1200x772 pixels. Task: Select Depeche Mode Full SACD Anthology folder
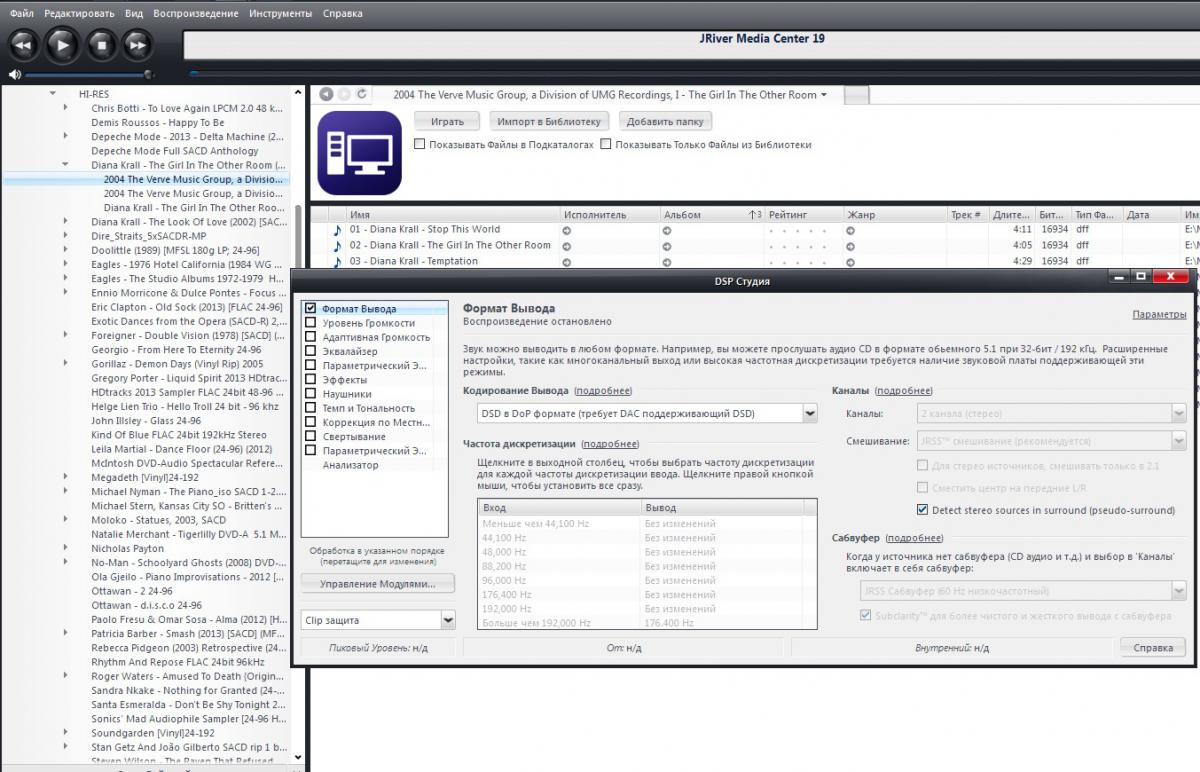(174, 151)
